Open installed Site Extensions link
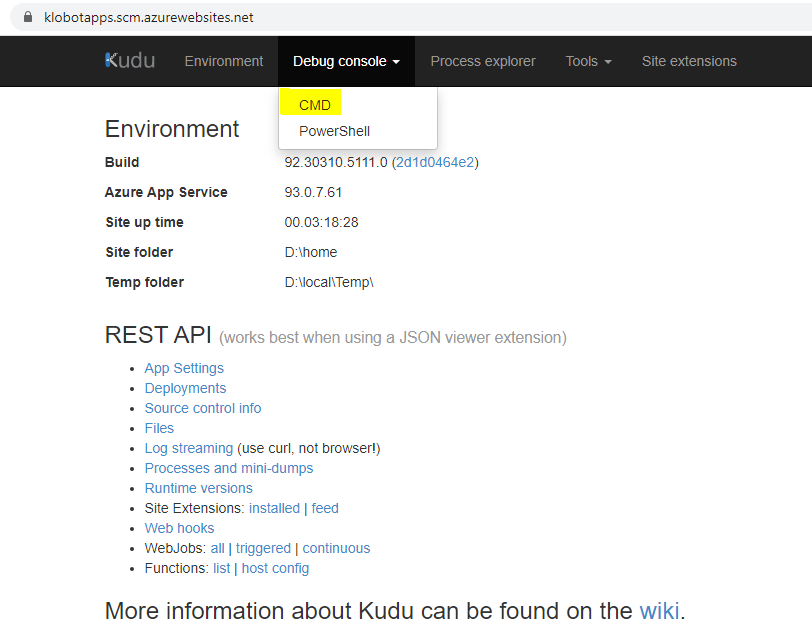This screenshot has height=635, width=812. pos(274,508)
